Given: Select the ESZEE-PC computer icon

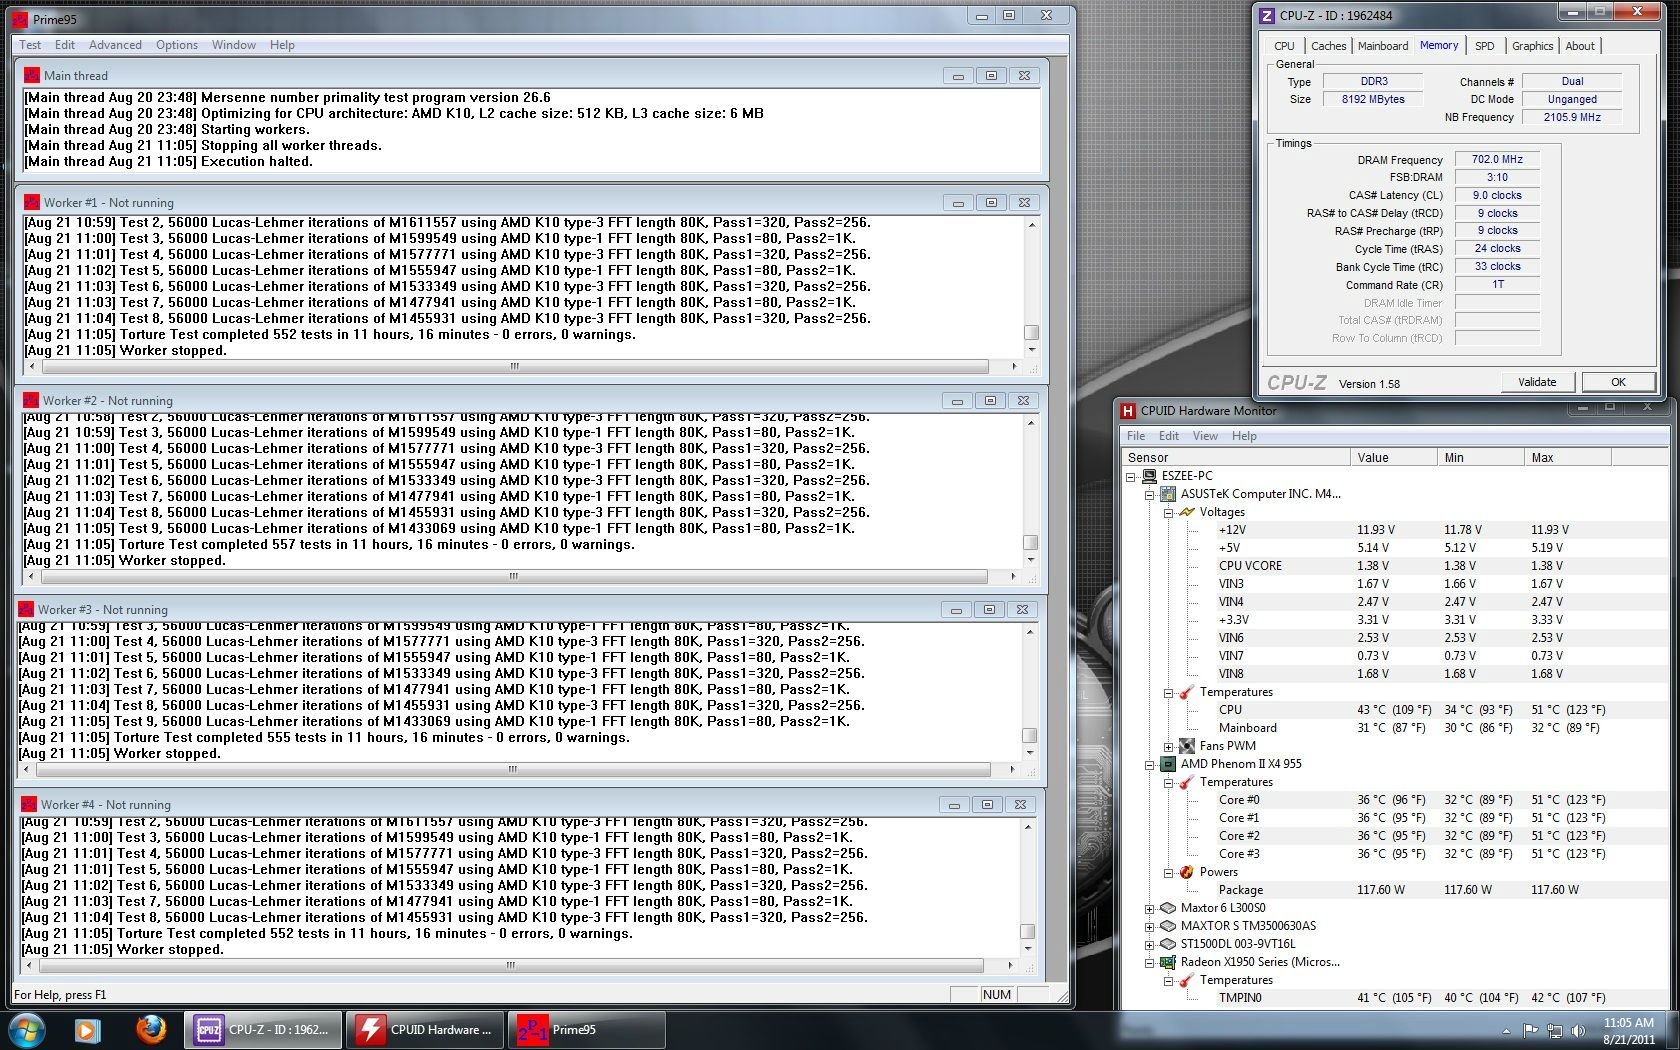Looking at the screenshot, I should [x=1150, y=476].
